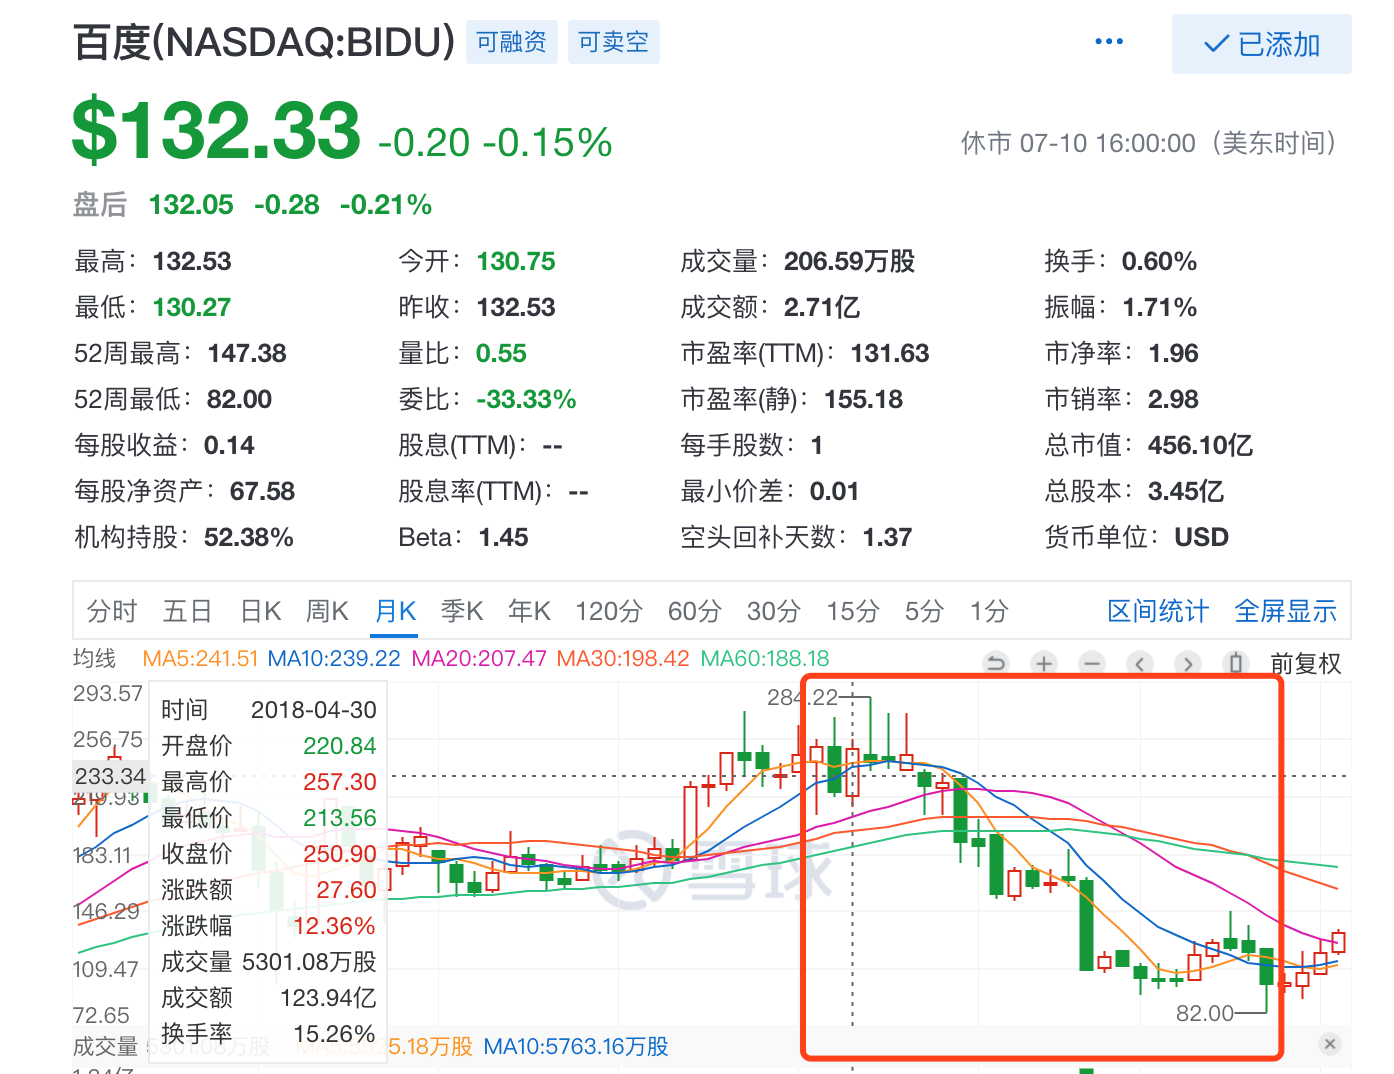
Task: Click the 可融资 tag
Action: click(512, 42)
